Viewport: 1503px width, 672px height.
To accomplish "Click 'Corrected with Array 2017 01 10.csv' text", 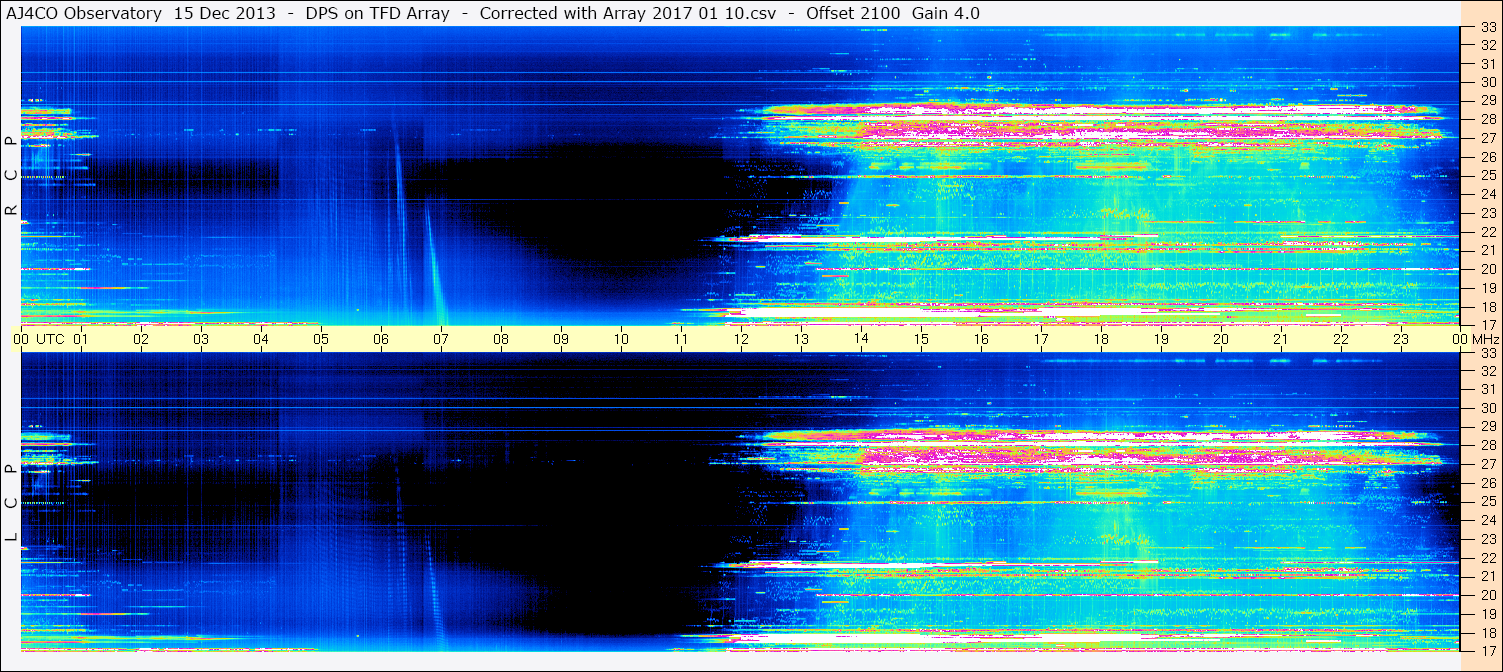I will pyautogui.click(x=628, y=13).
